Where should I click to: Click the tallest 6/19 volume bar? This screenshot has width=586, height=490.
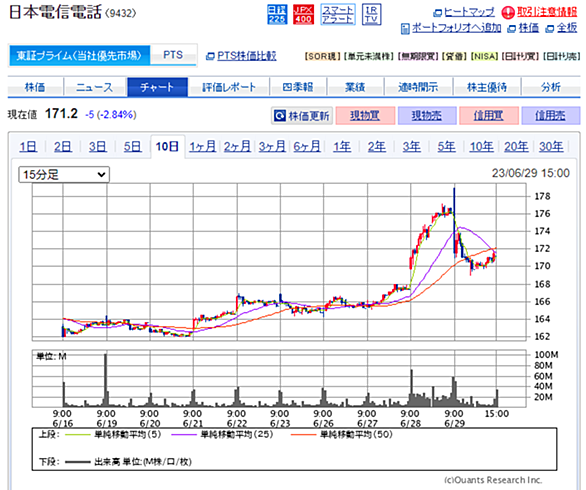105,380
